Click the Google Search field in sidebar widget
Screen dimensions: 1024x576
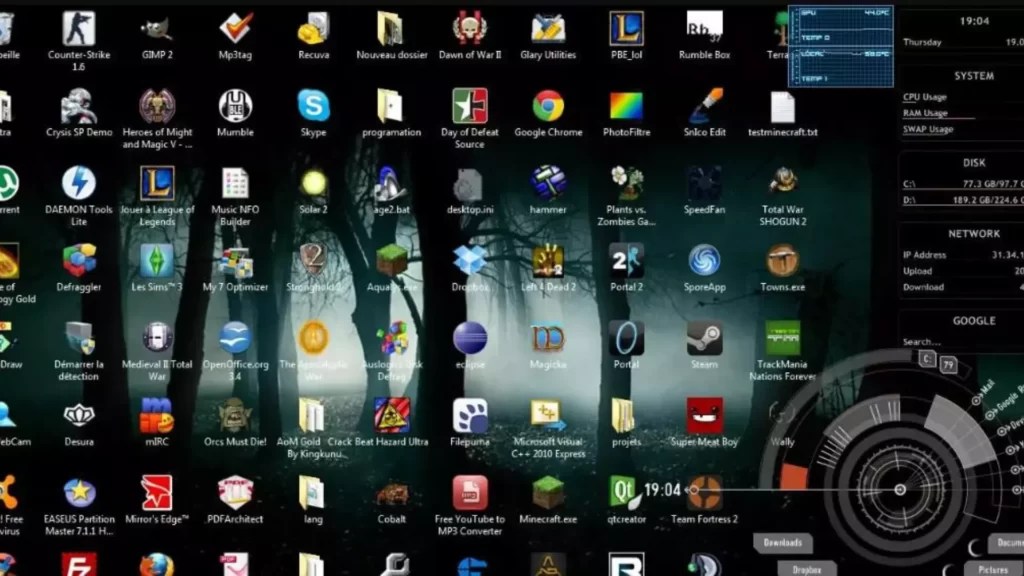pos(961,342)
